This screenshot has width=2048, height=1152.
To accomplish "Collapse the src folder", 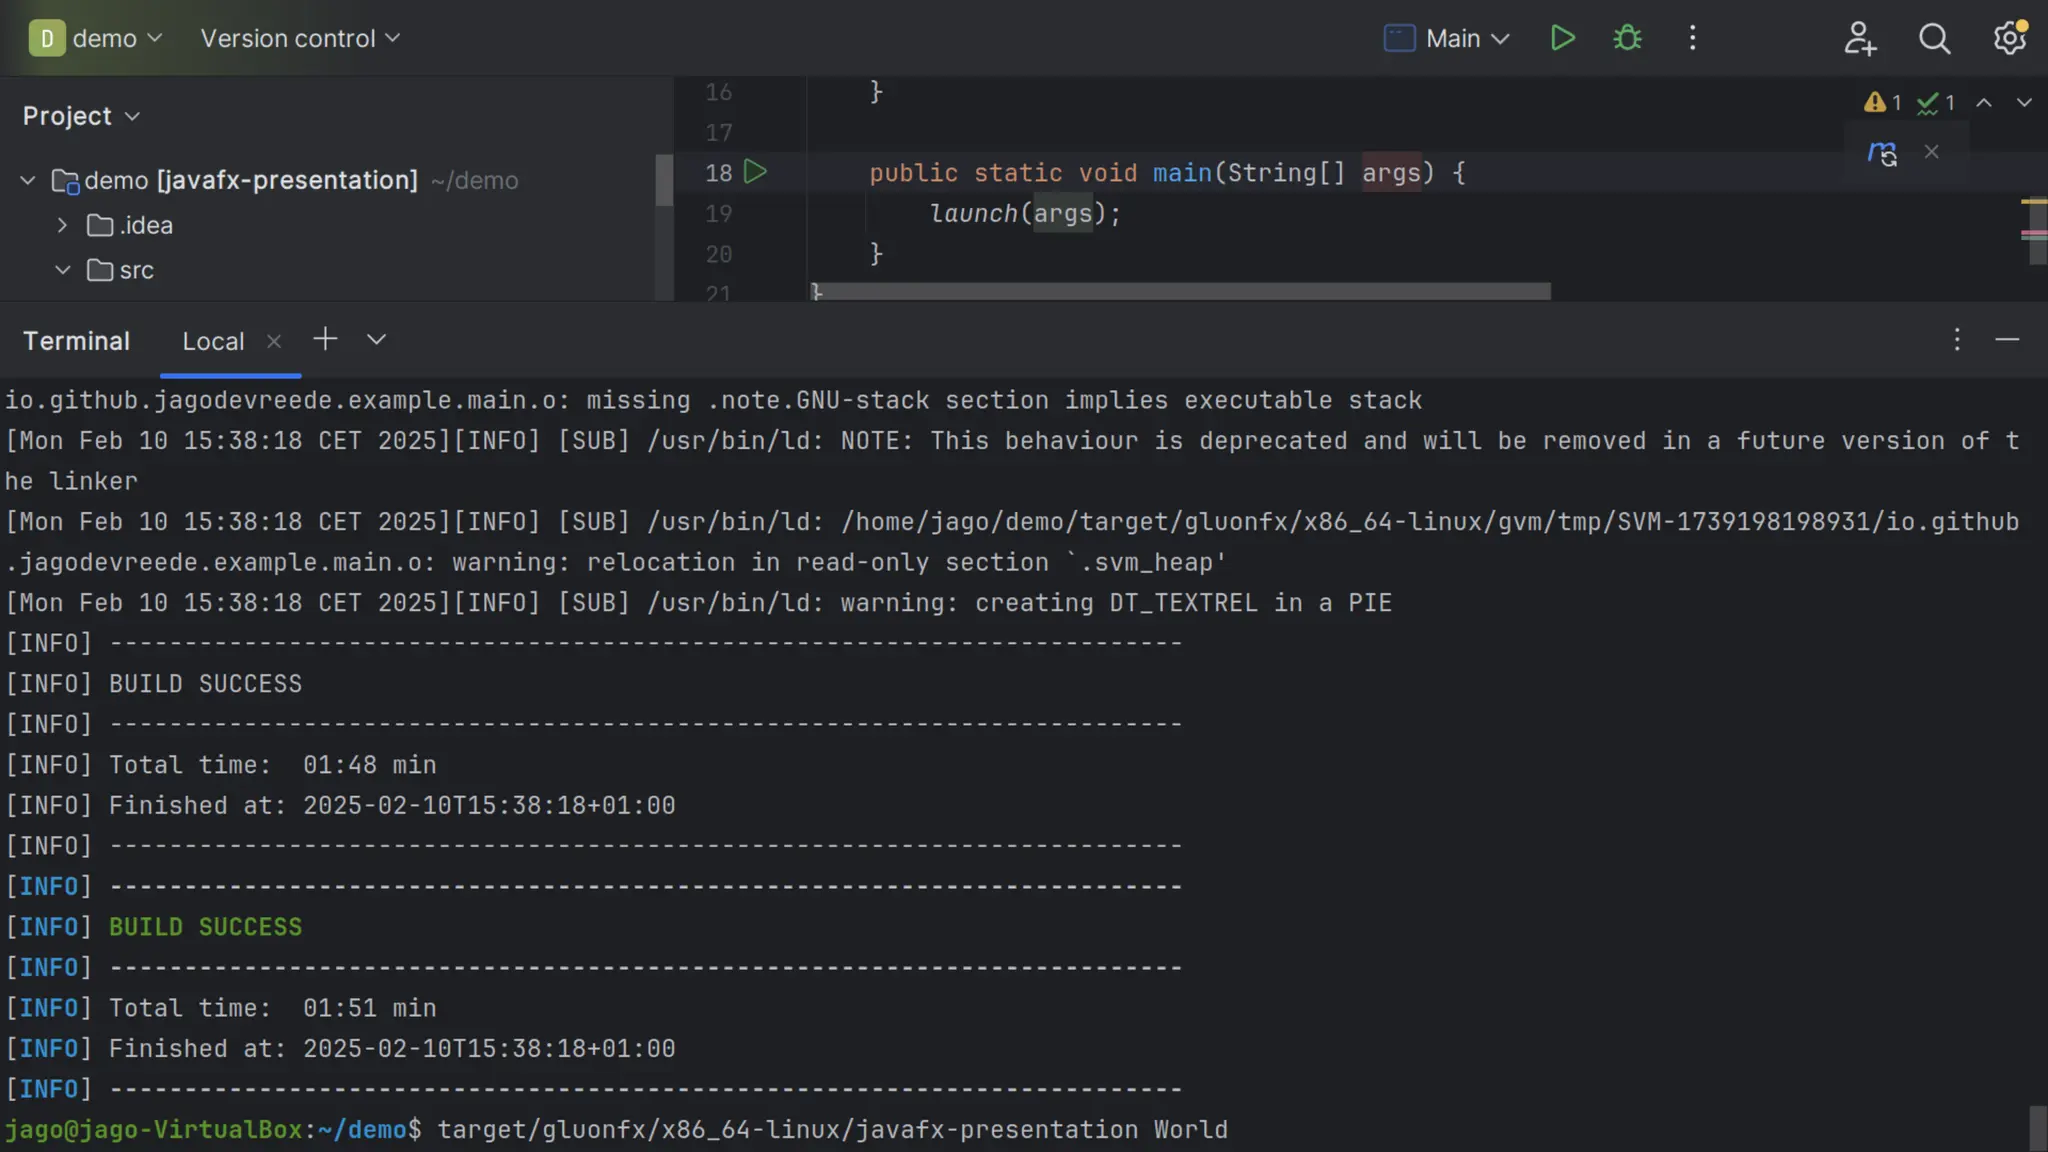I will pos(62,270).
